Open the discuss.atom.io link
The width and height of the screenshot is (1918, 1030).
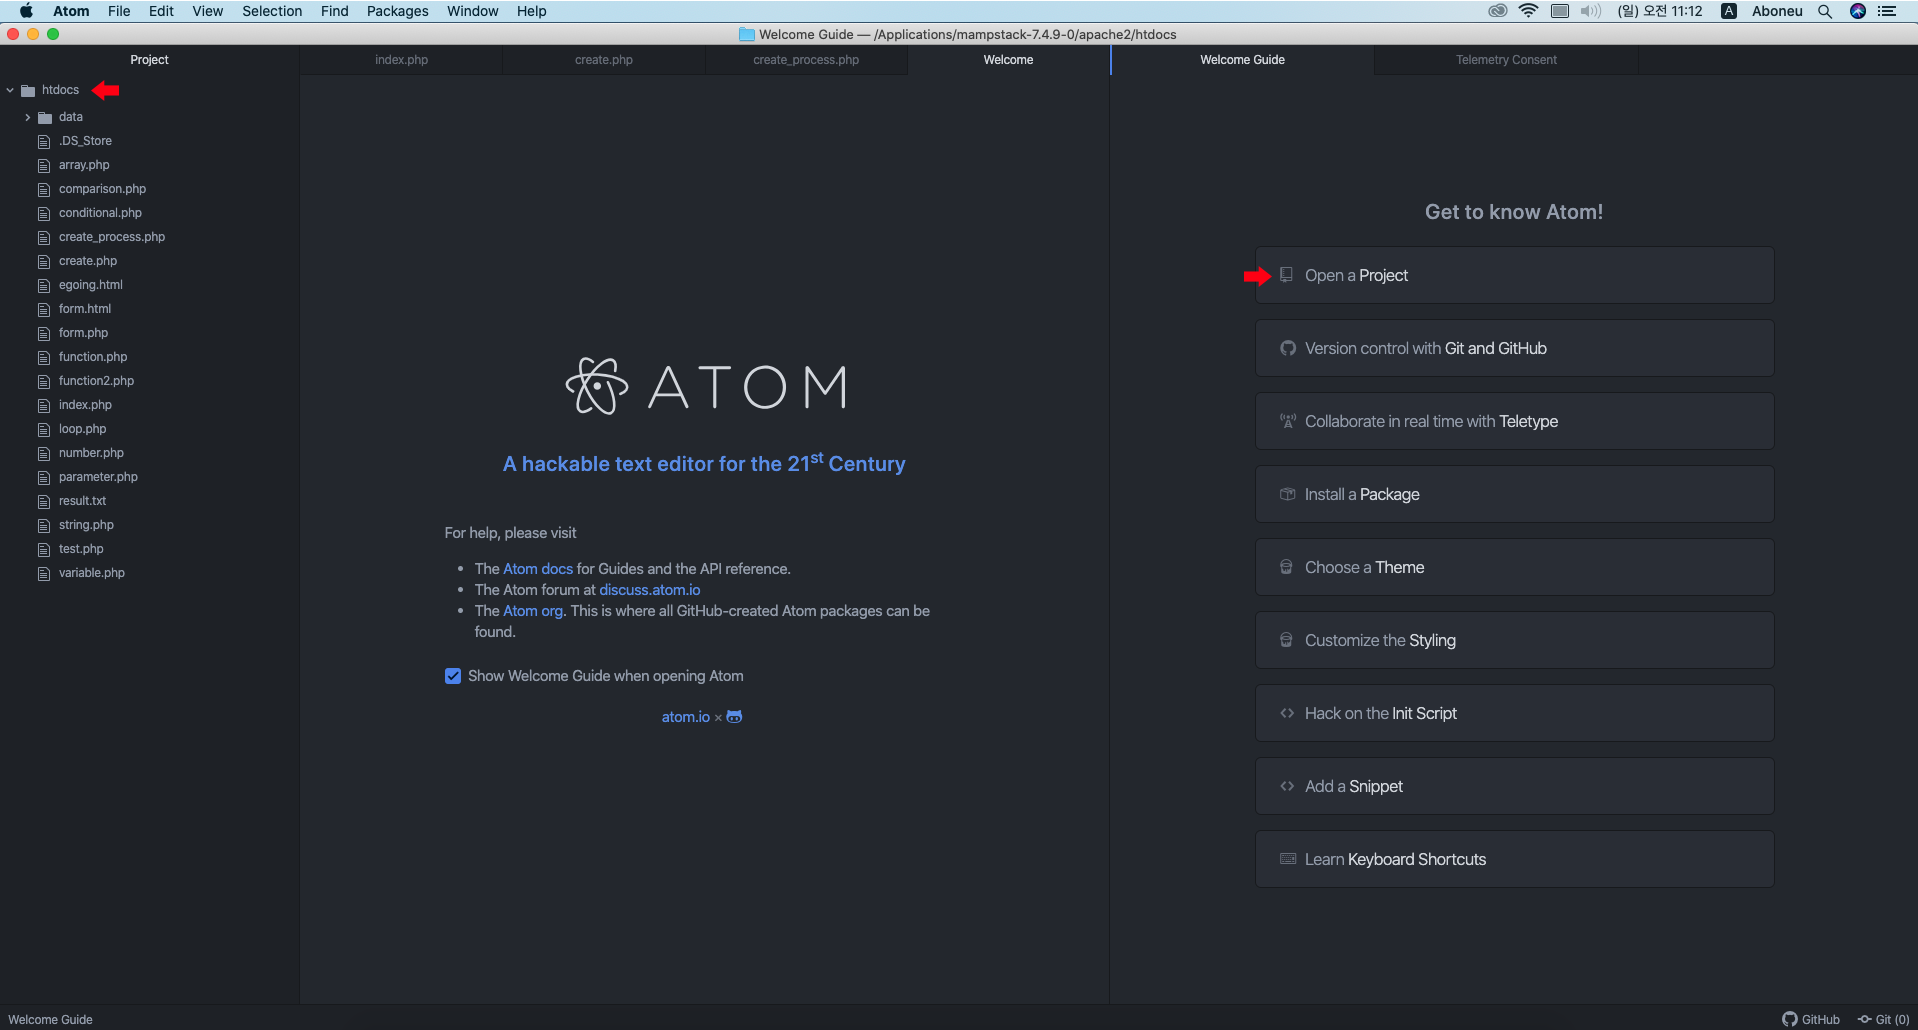(x=650, y=590)
